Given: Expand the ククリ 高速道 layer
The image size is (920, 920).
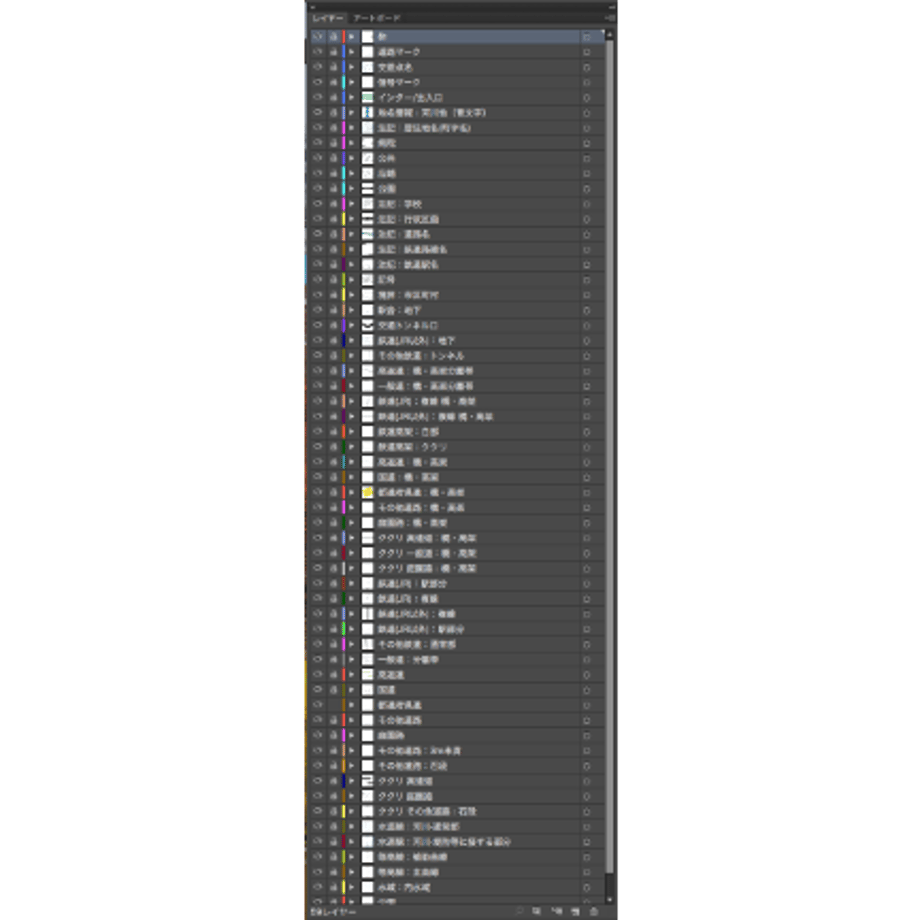Looking at the screenshot, I should pyautogui.click(x=352, y=781).
